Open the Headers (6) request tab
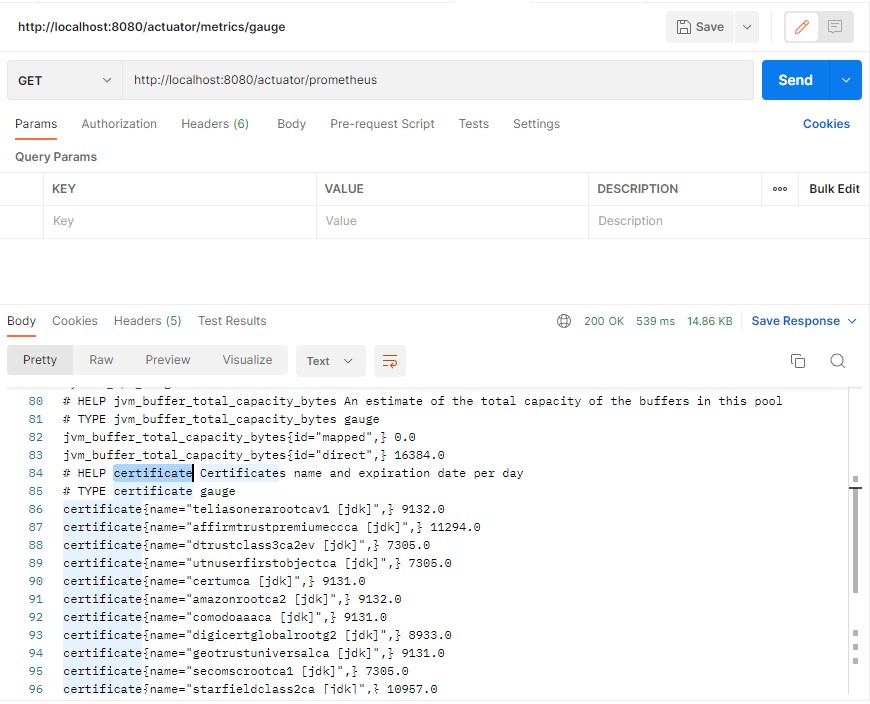870x704 pixels. click(x=215, y=124)
